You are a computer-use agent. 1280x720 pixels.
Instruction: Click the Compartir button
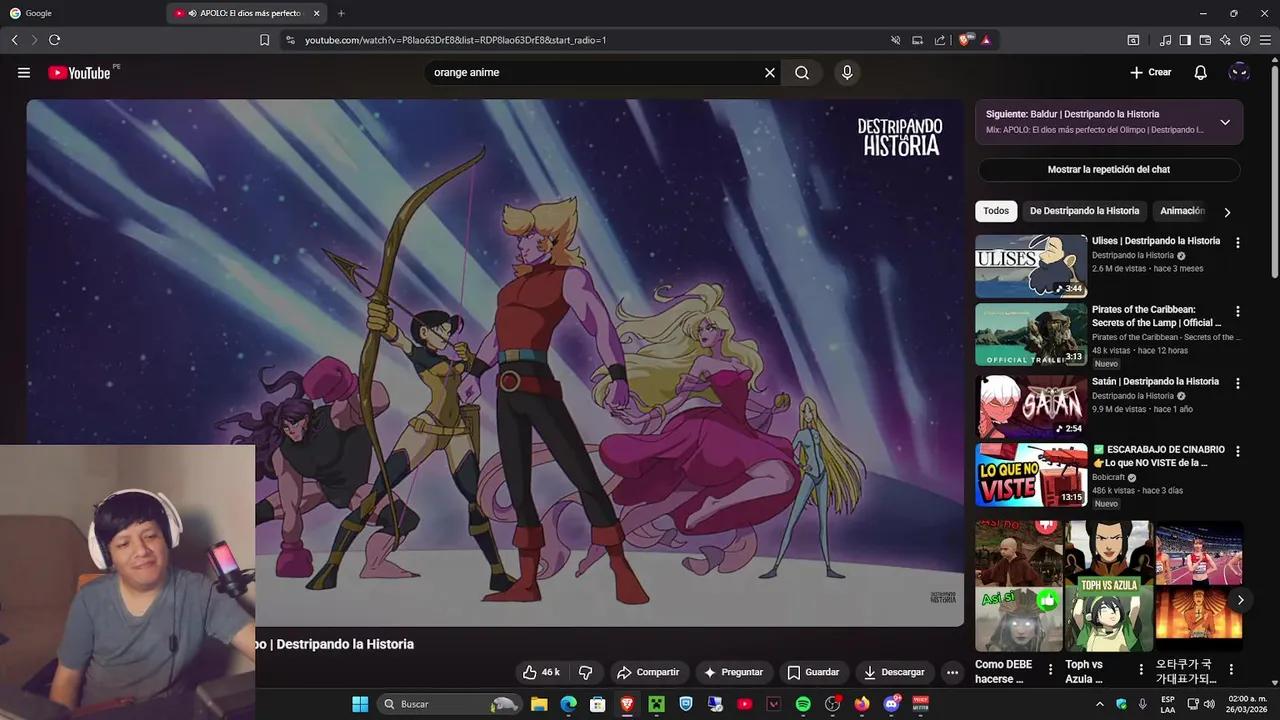tap(648, 672)
